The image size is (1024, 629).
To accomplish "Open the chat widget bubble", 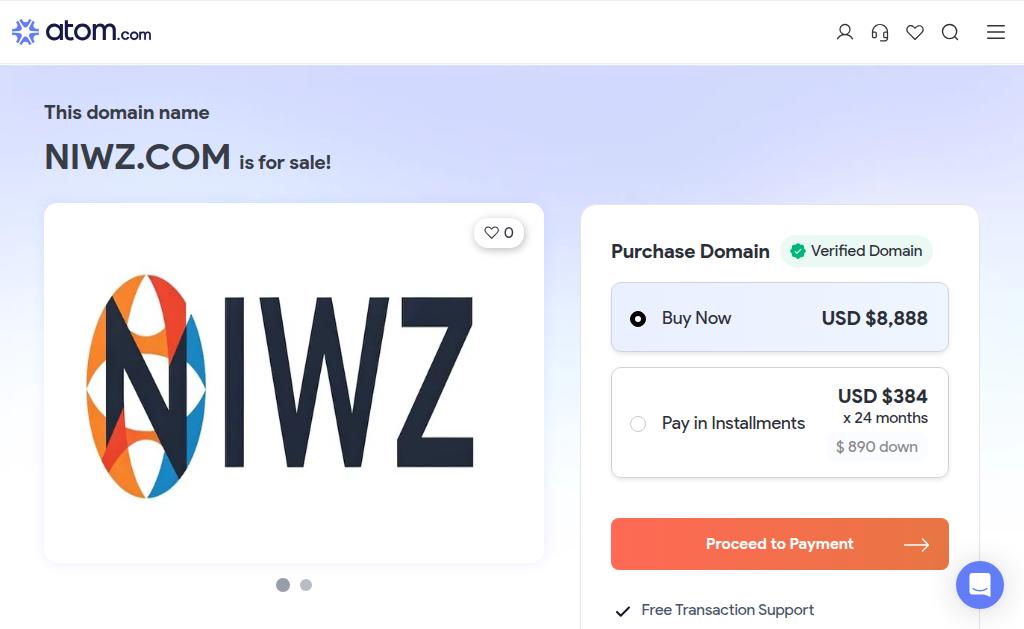I will [x=980, y=585].
